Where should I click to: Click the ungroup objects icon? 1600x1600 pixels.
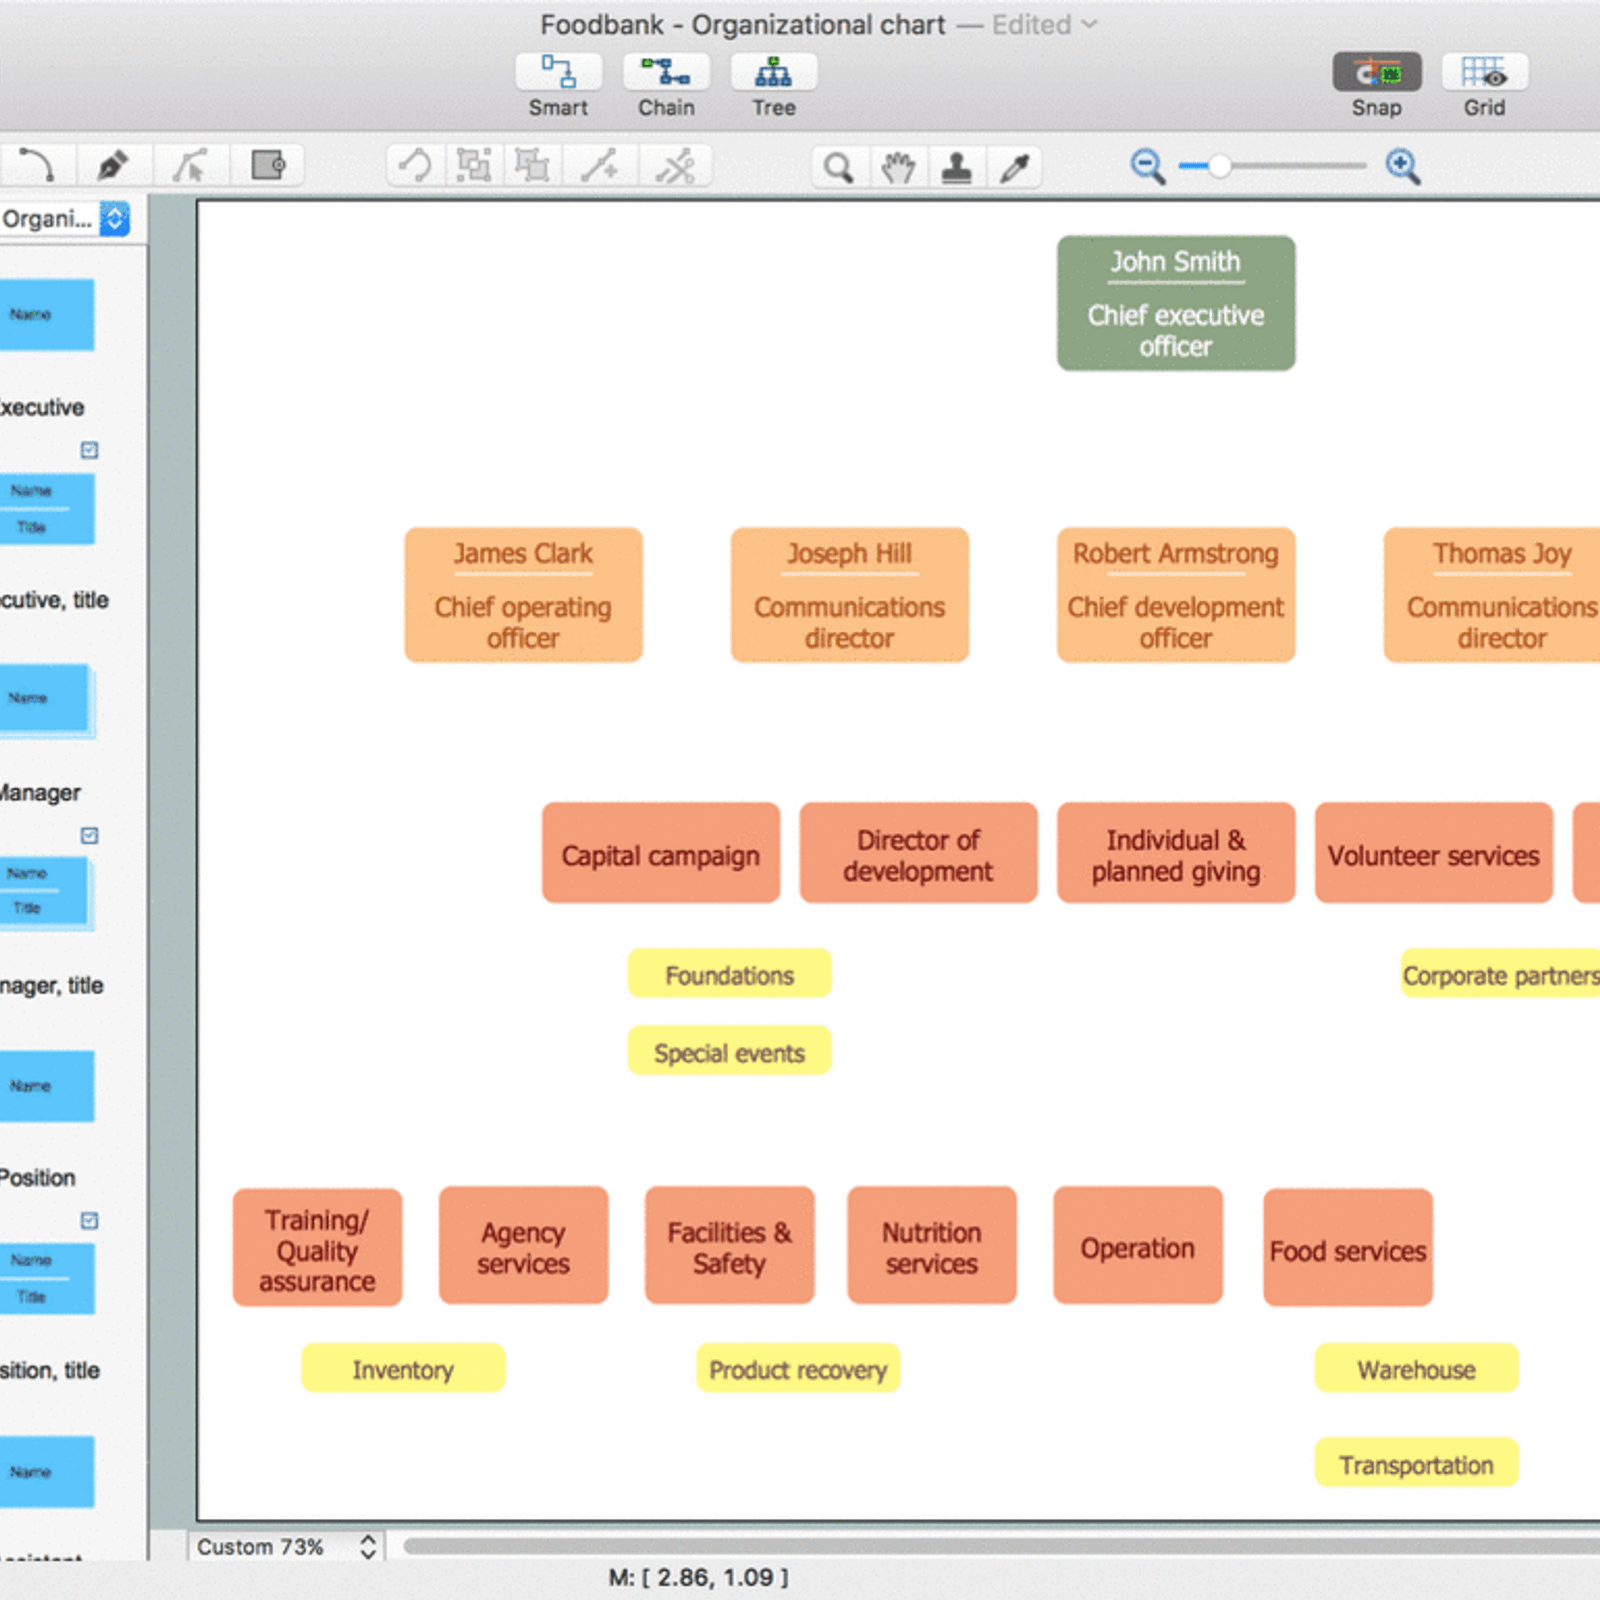(x=533, y=166)
